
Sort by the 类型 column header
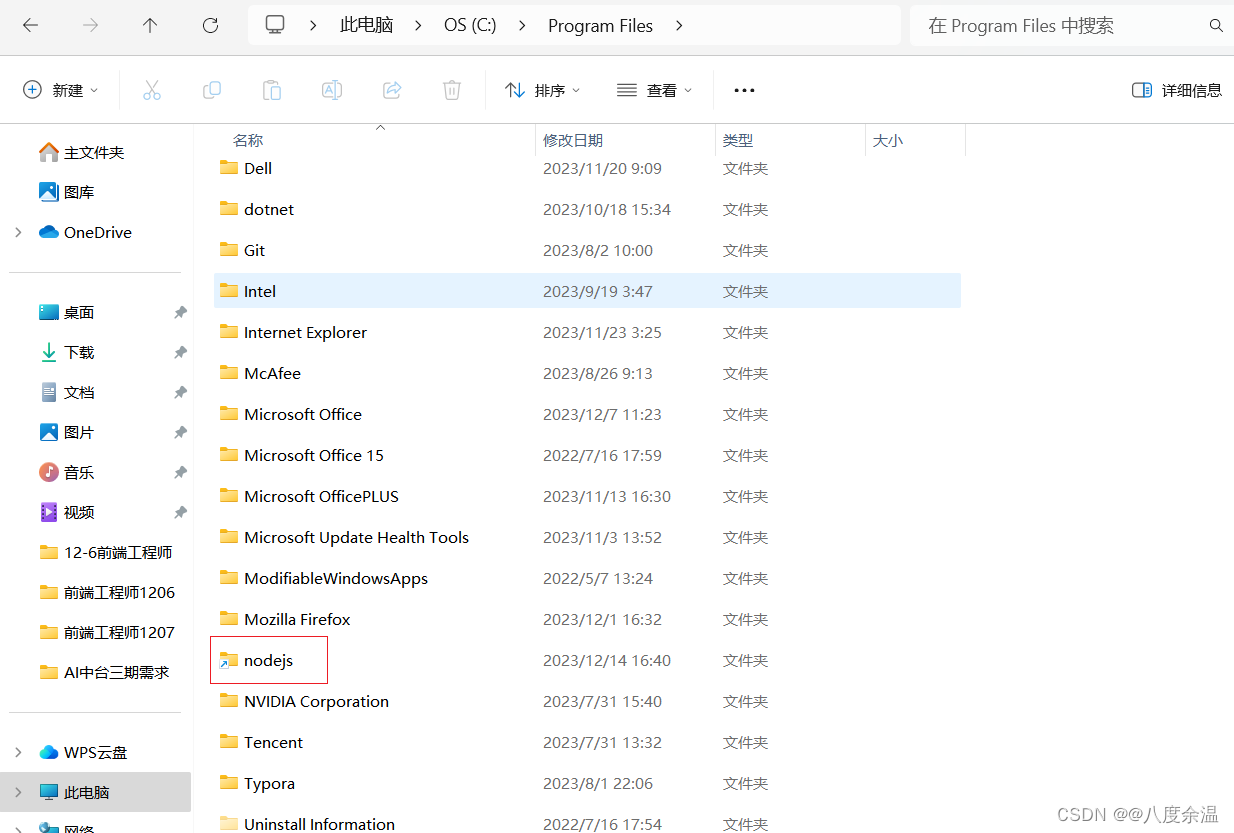pyautogui.click(x=738, y=141)
